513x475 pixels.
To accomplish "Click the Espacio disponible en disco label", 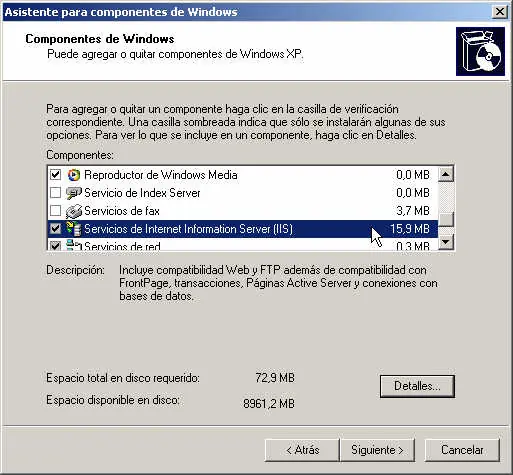I will point(113,400).
